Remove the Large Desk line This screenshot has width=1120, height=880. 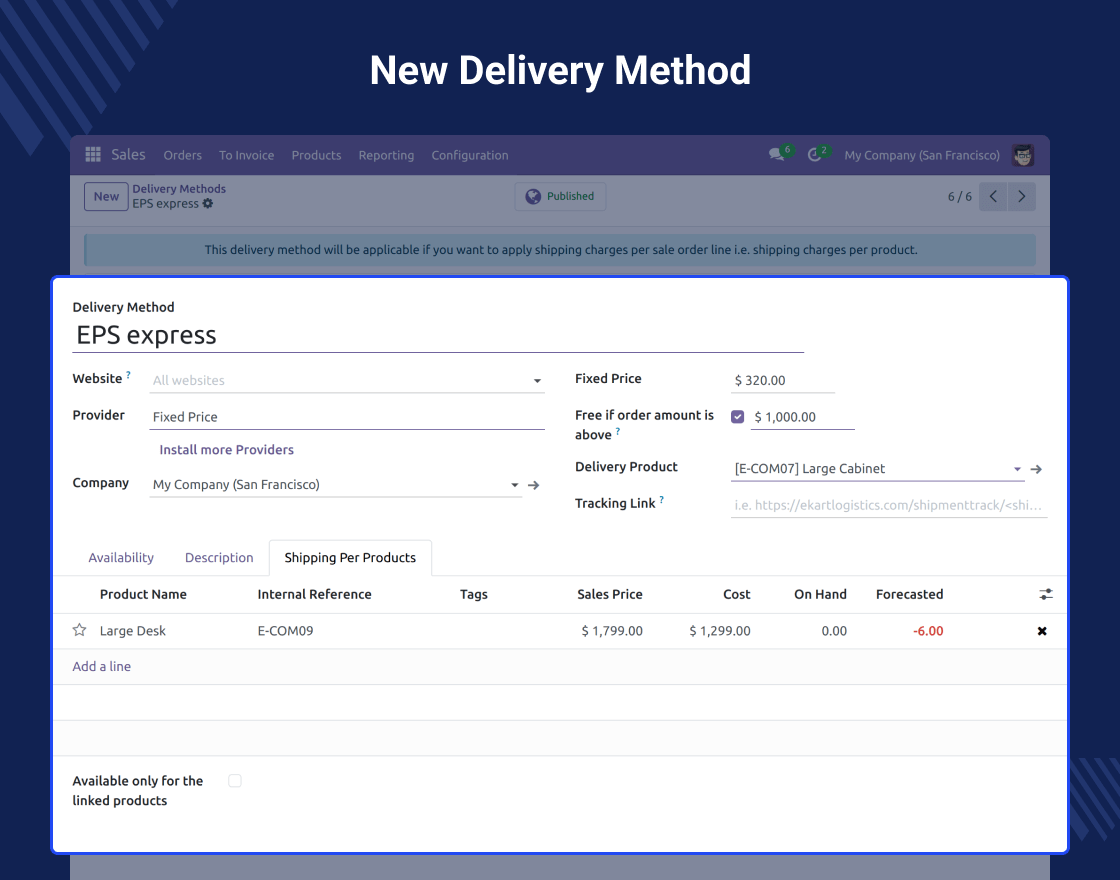[x=1042, y=631]
